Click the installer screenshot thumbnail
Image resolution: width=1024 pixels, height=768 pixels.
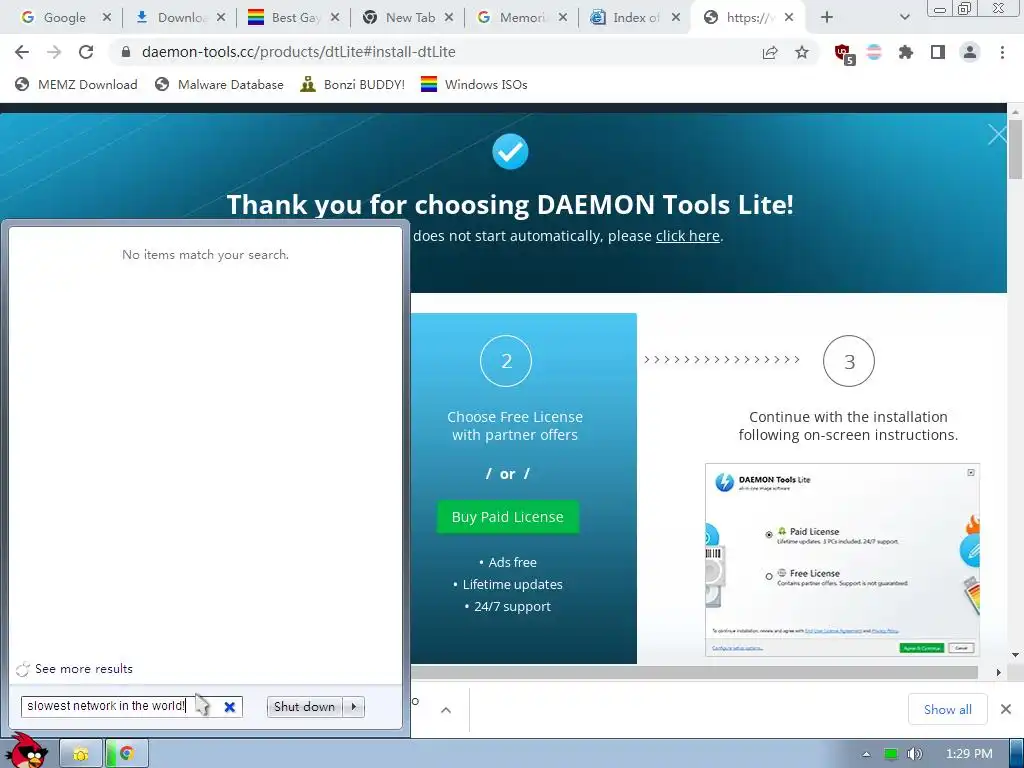coord(842,560)
